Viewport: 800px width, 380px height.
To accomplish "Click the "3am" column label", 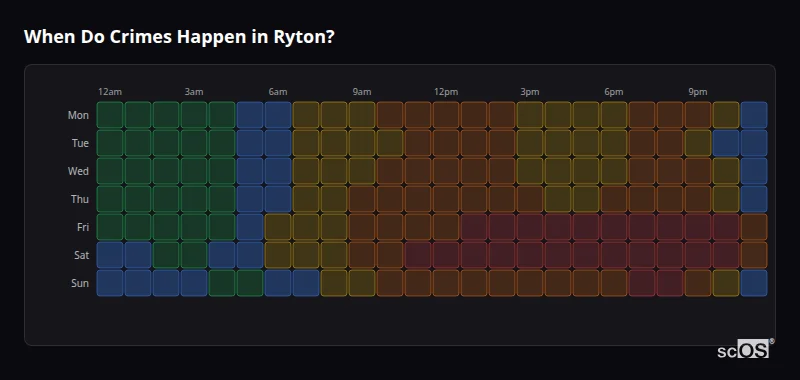I will click(194, 92).
